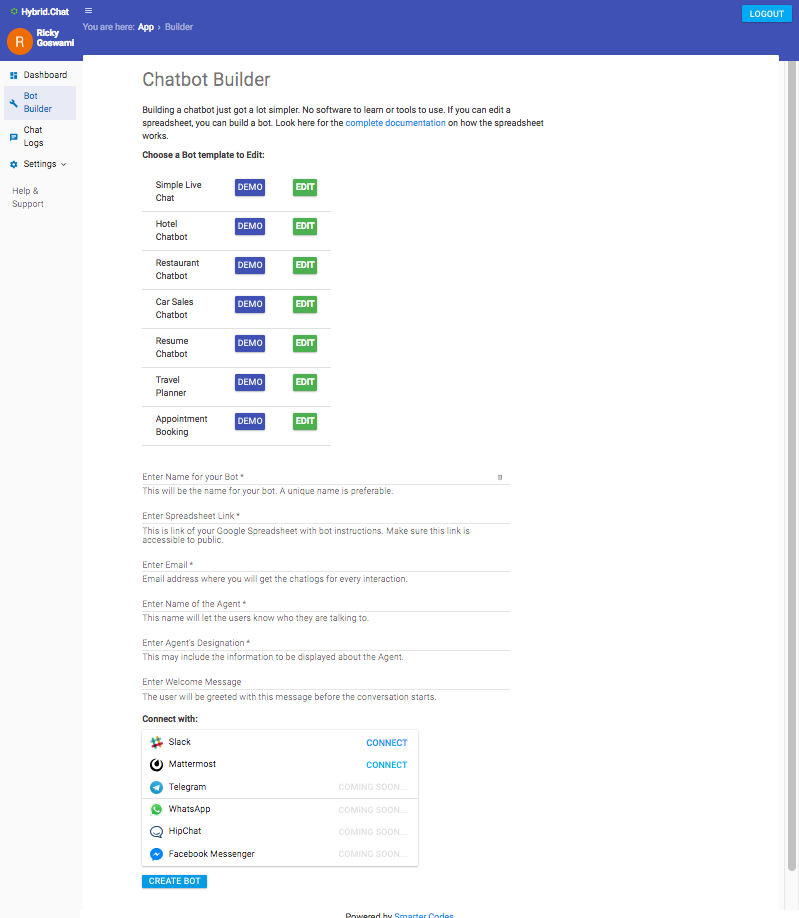Click the App breadcrumb link
The height and width of the screenshot is (918, 799).
tap(146, 27)
